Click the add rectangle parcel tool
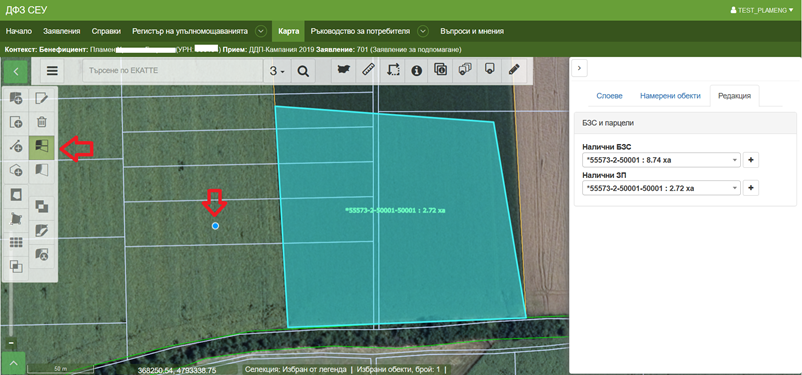802x375 pixels. [16, 122]
